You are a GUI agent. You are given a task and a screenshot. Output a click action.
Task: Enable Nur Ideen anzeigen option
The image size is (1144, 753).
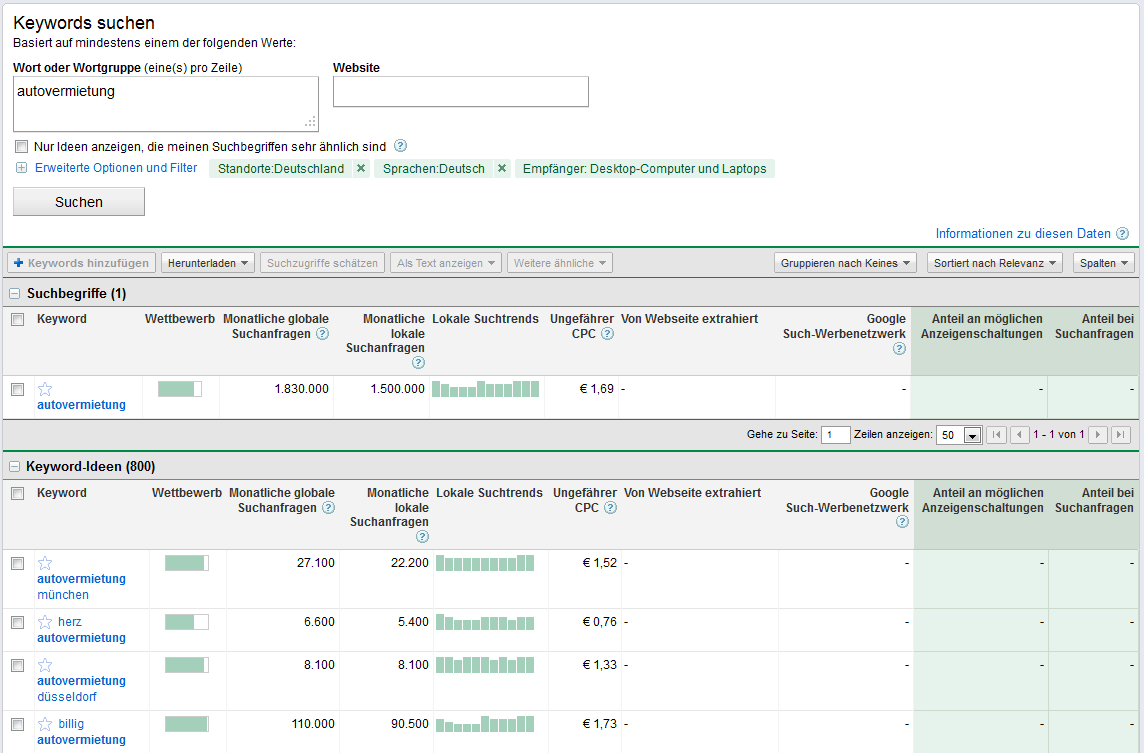coord(21,147)
